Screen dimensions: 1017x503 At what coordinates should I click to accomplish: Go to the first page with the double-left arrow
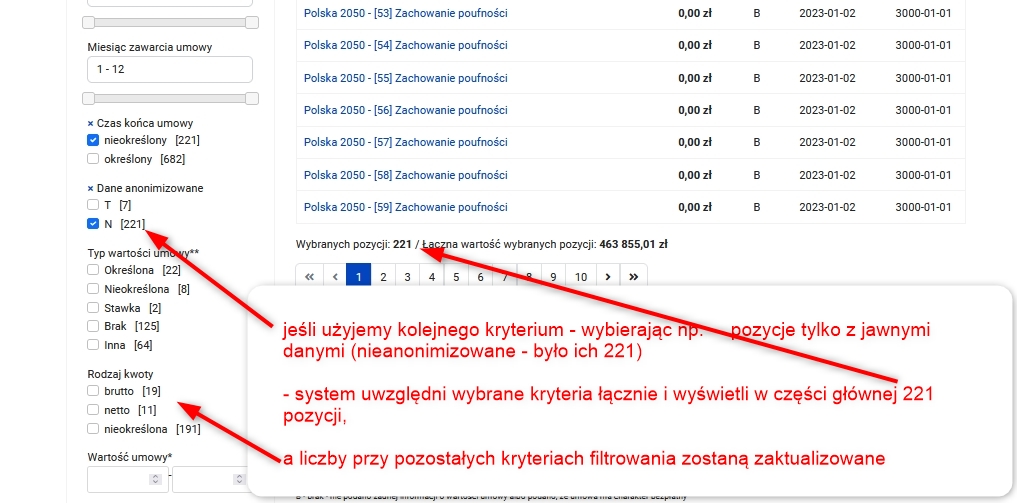pyautogui.click(x=309, y=276)
